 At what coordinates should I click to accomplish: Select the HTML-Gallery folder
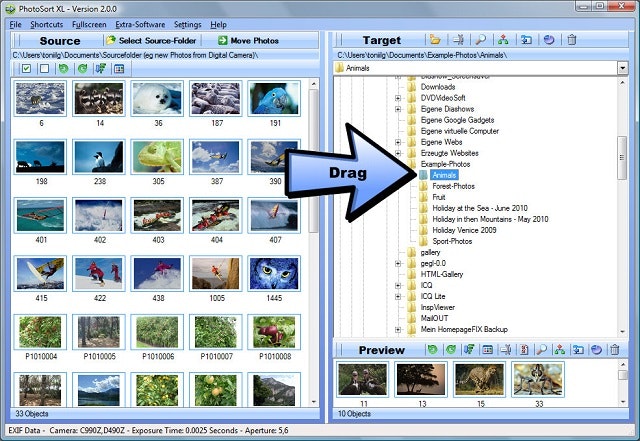click(442, 274)
